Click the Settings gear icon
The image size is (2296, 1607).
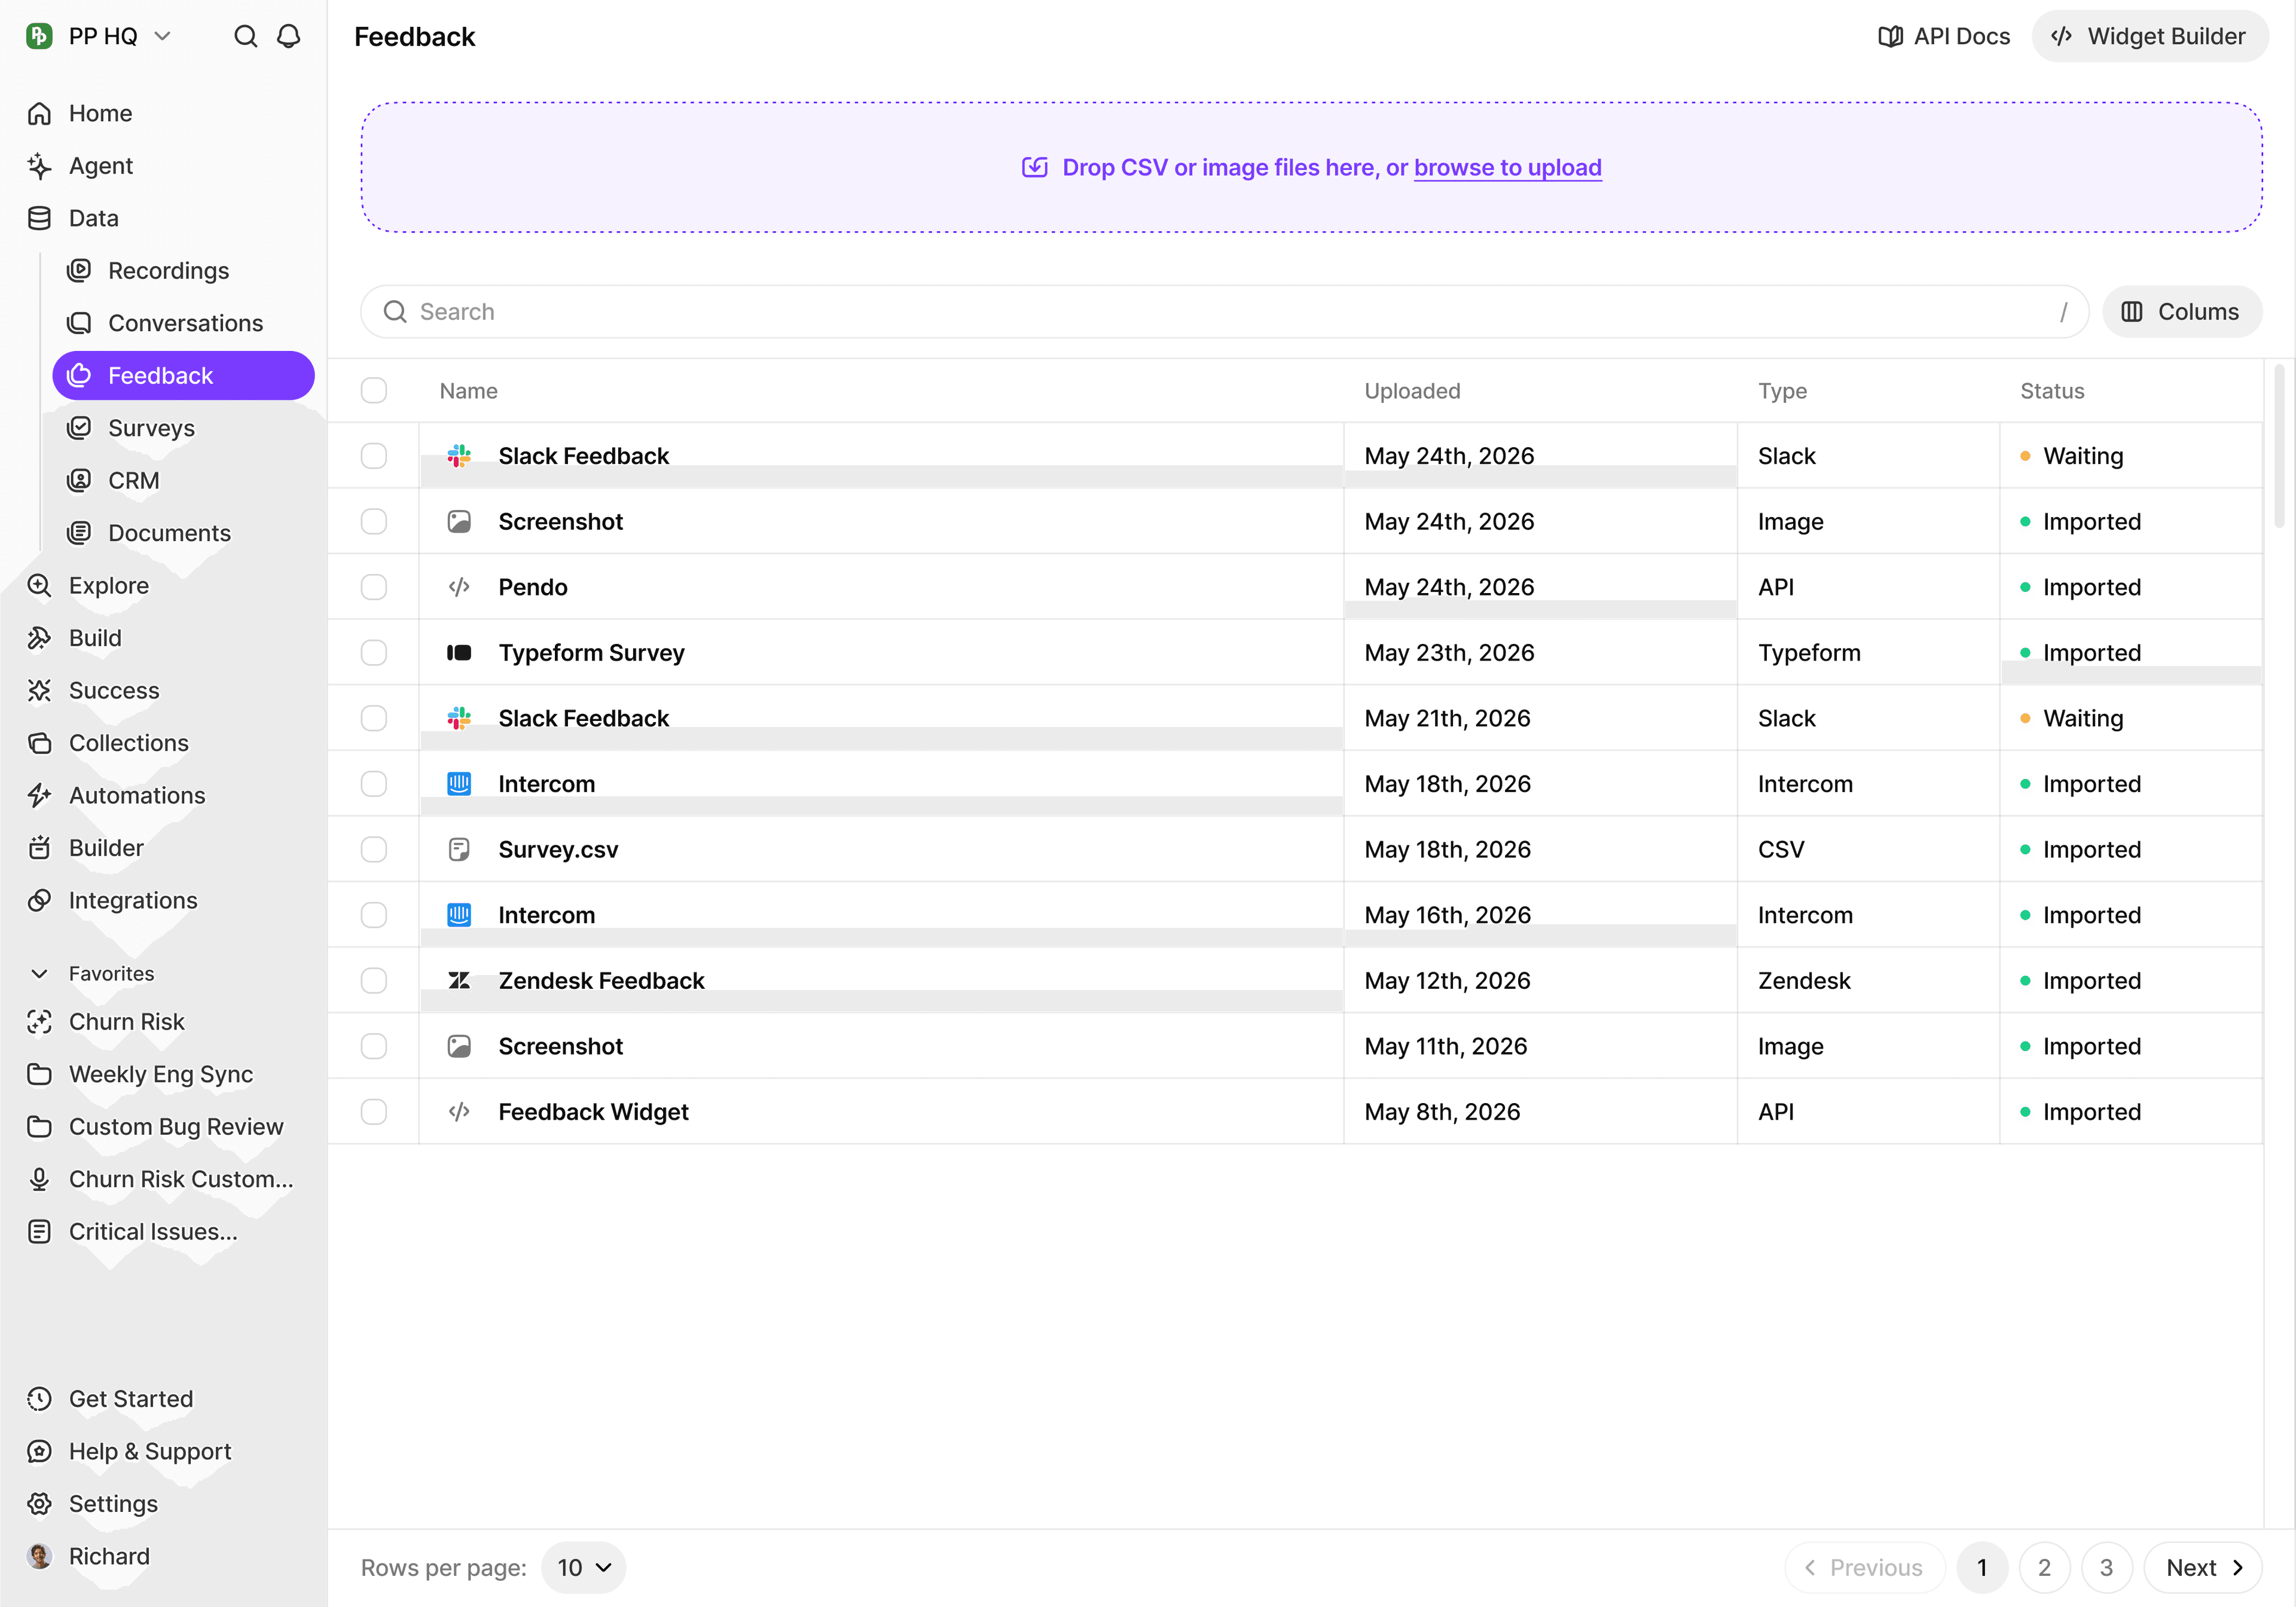39,1504
